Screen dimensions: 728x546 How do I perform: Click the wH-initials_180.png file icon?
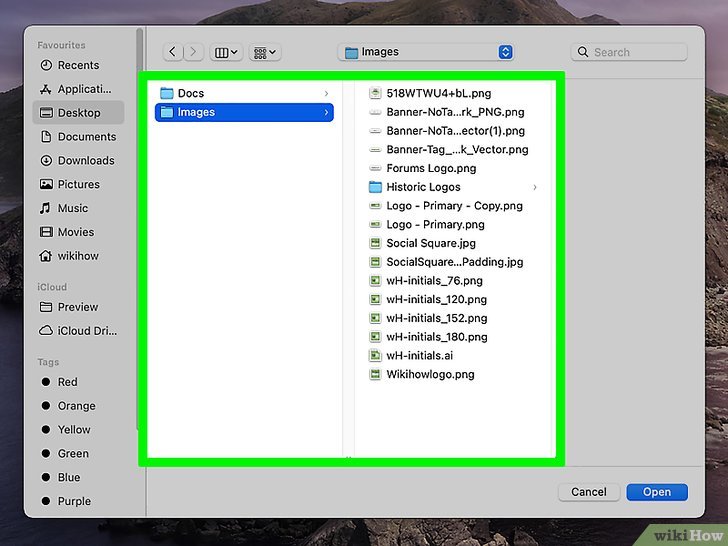tap(375, 337)
